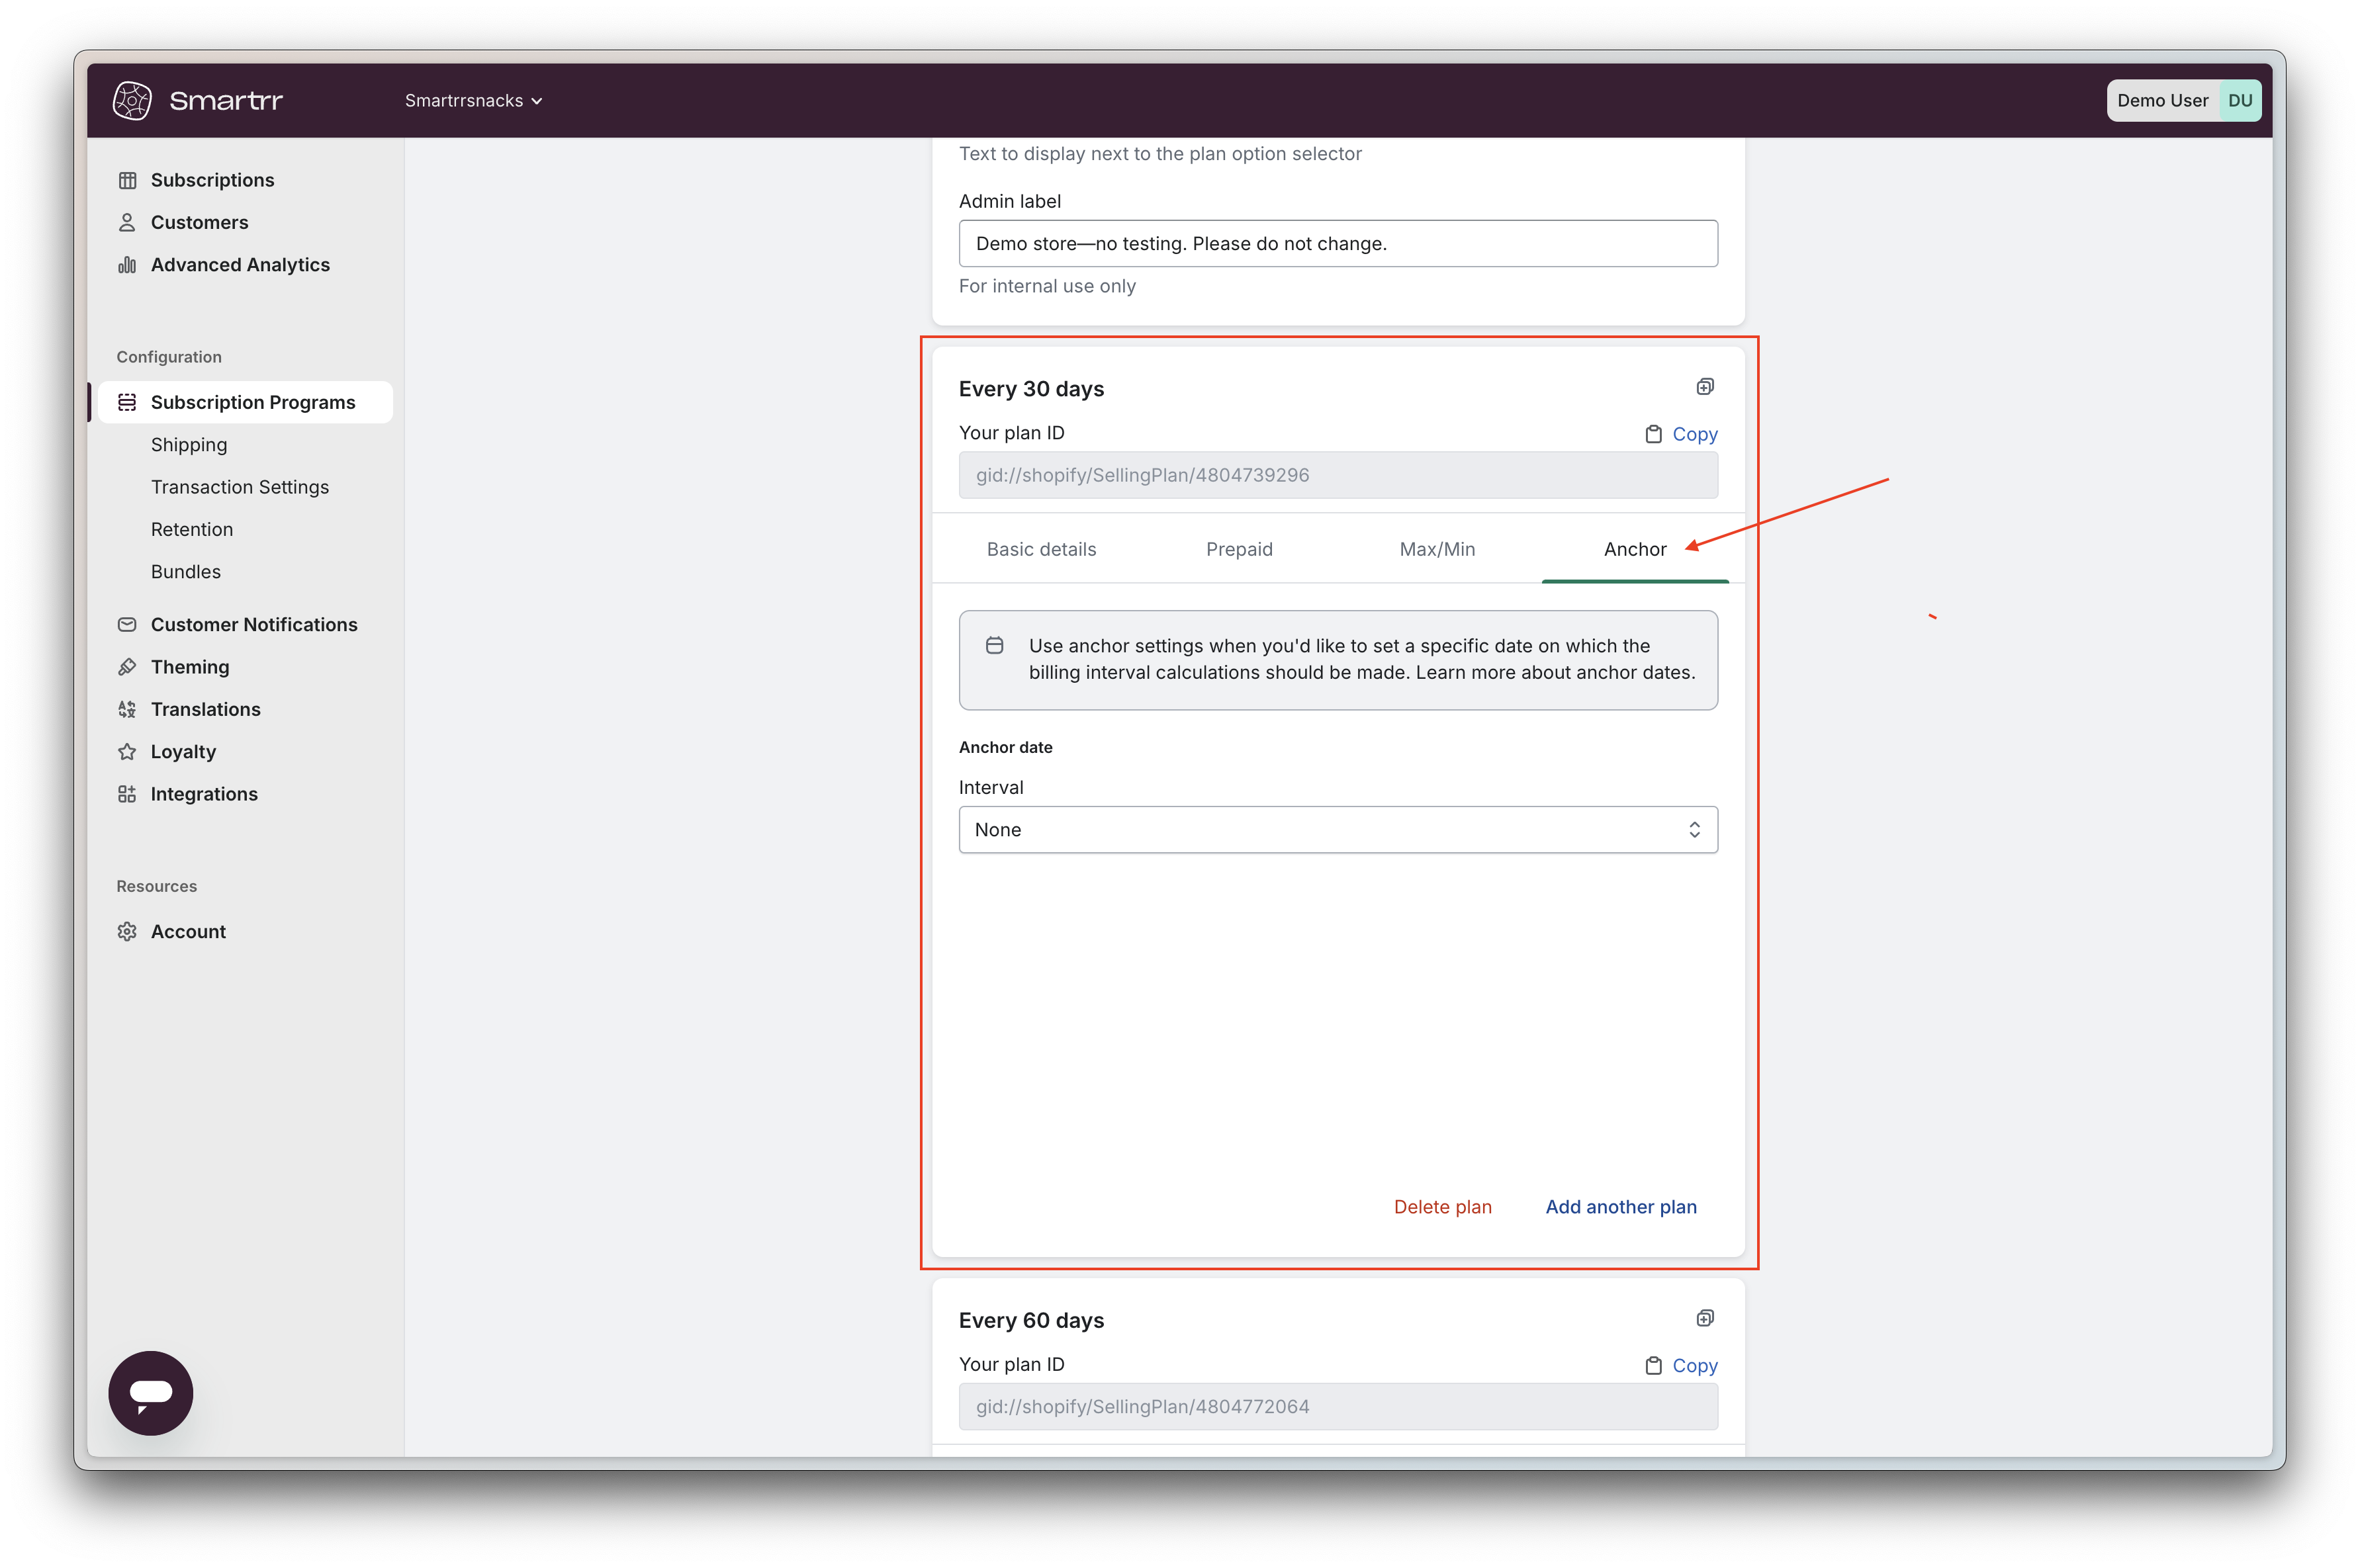The width and height of the screenshot is (2360, 1568).
Task: Duplicate the Every 60 days plan icon
Action: (1705, 1318)
